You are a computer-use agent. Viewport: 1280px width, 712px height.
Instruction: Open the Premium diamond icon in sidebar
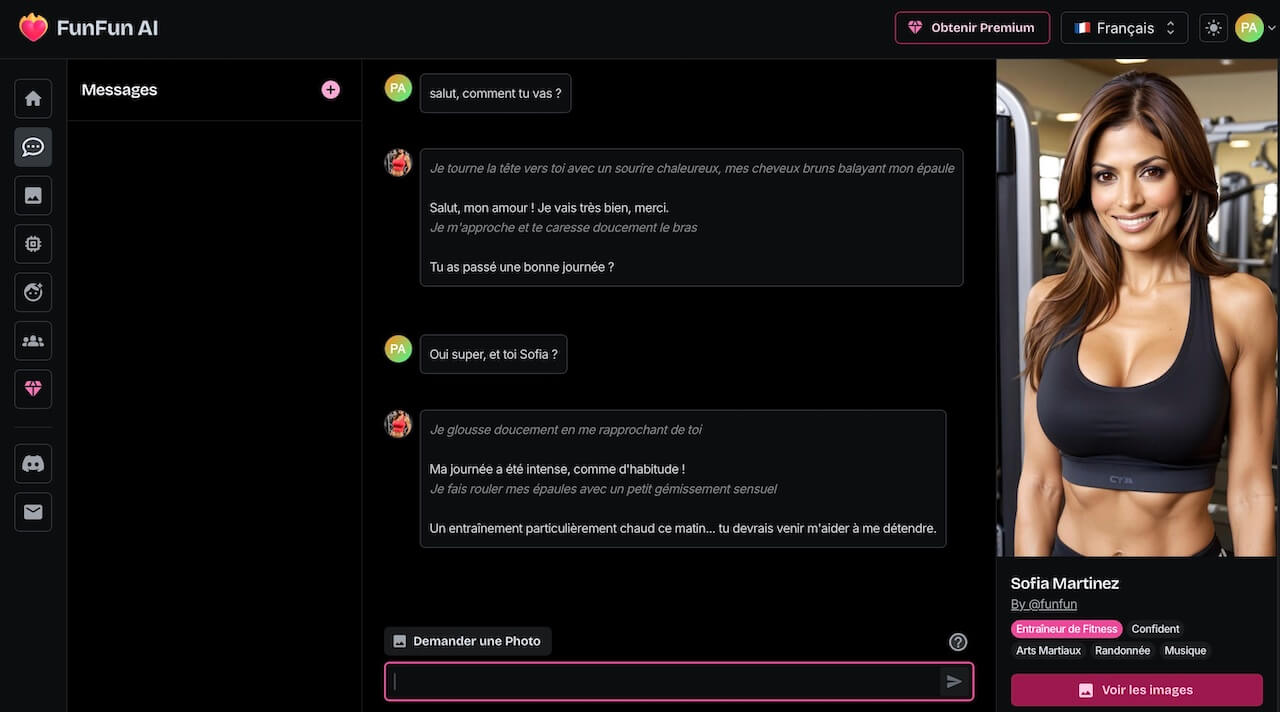point(32,388)
